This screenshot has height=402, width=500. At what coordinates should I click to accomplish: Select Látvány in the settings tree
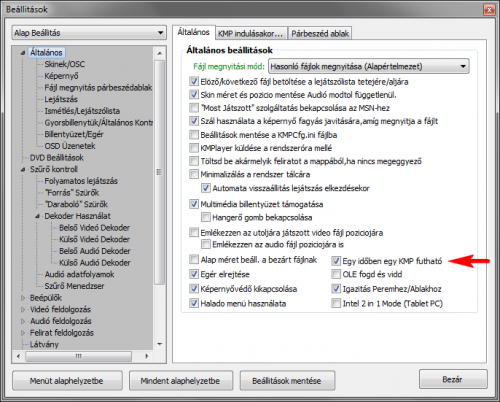(44, 344)
